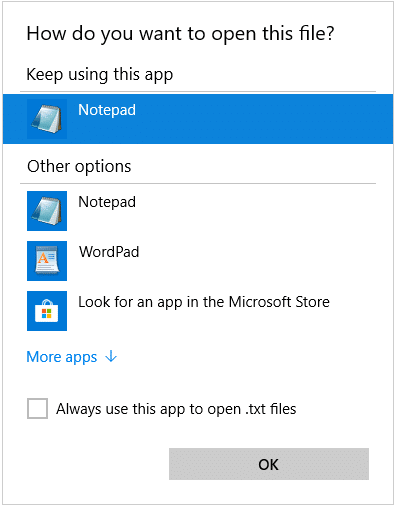Image resolution: width=396 pixels, height=507 pixels.
Task: Confirm the choice with the OK button
Action: click(269, 464)
